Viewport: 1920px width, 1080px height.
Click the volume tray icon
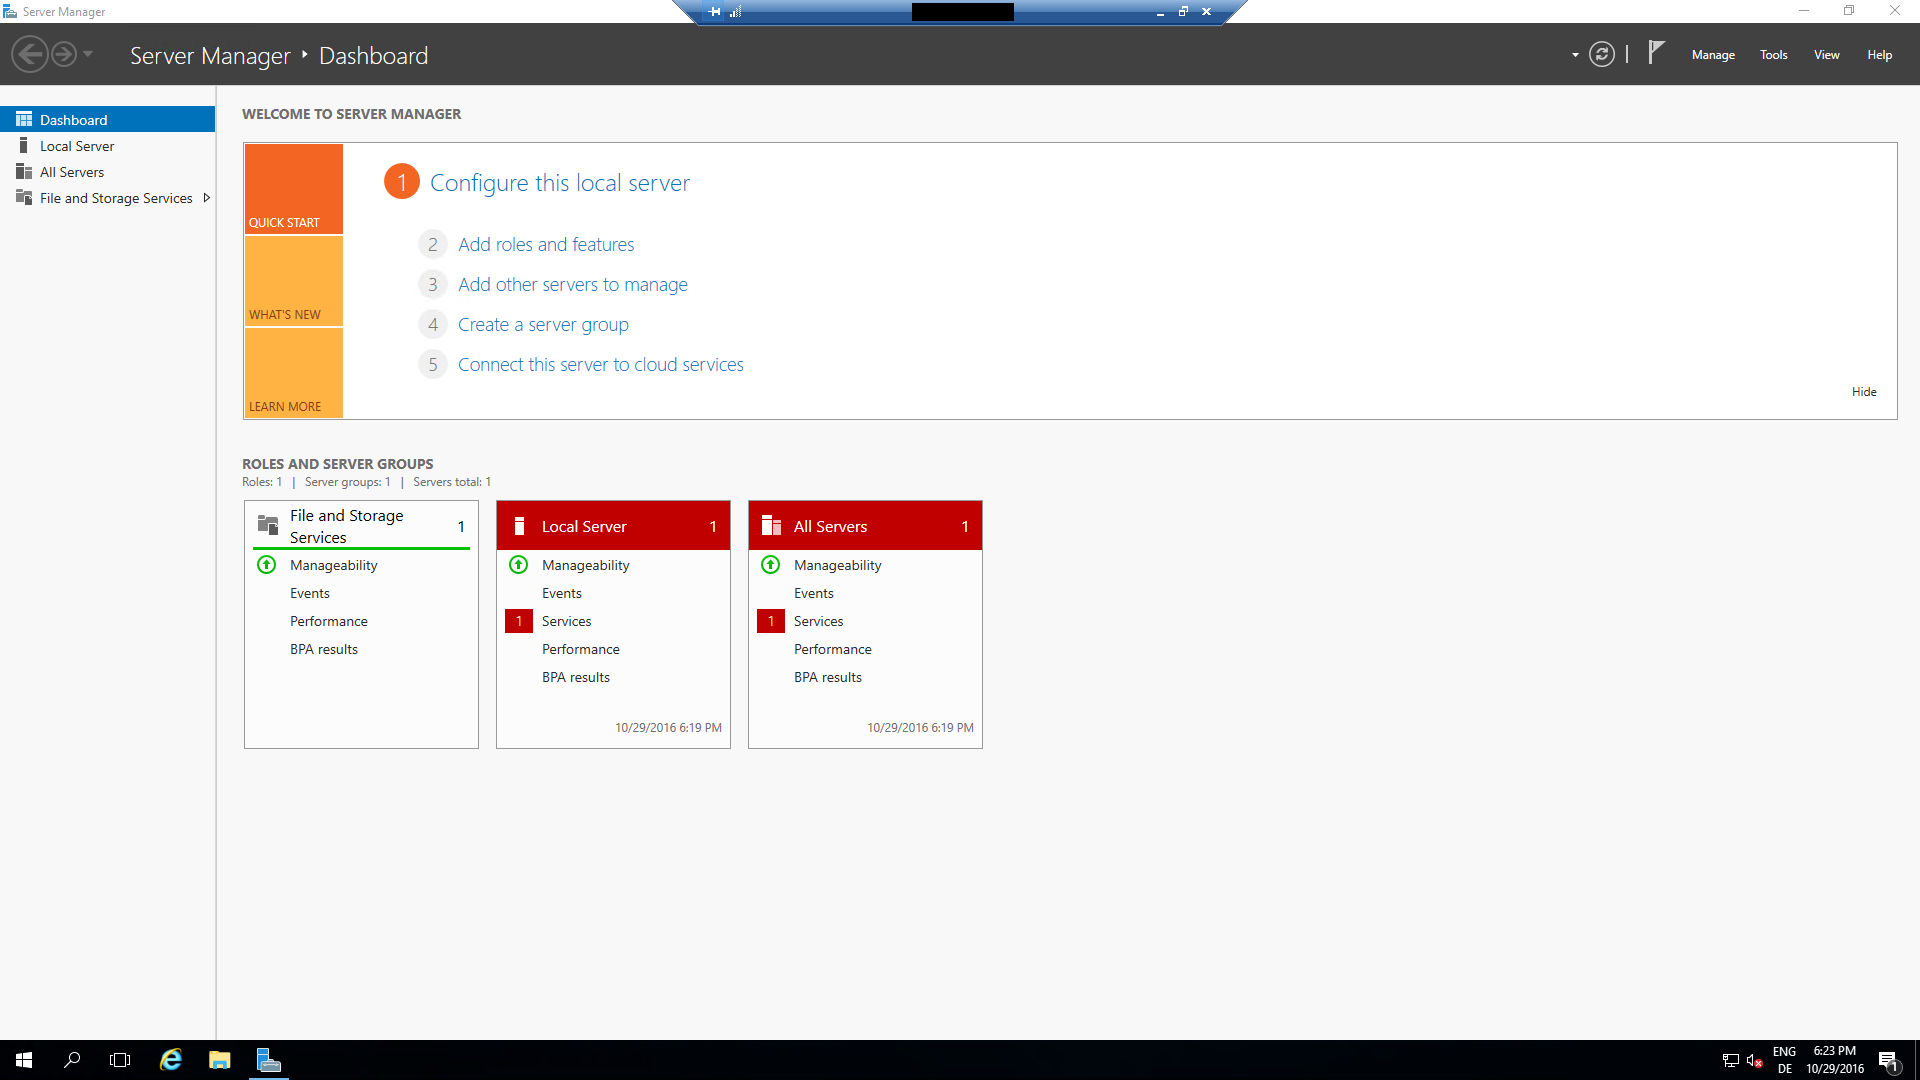point(1755,1061)
